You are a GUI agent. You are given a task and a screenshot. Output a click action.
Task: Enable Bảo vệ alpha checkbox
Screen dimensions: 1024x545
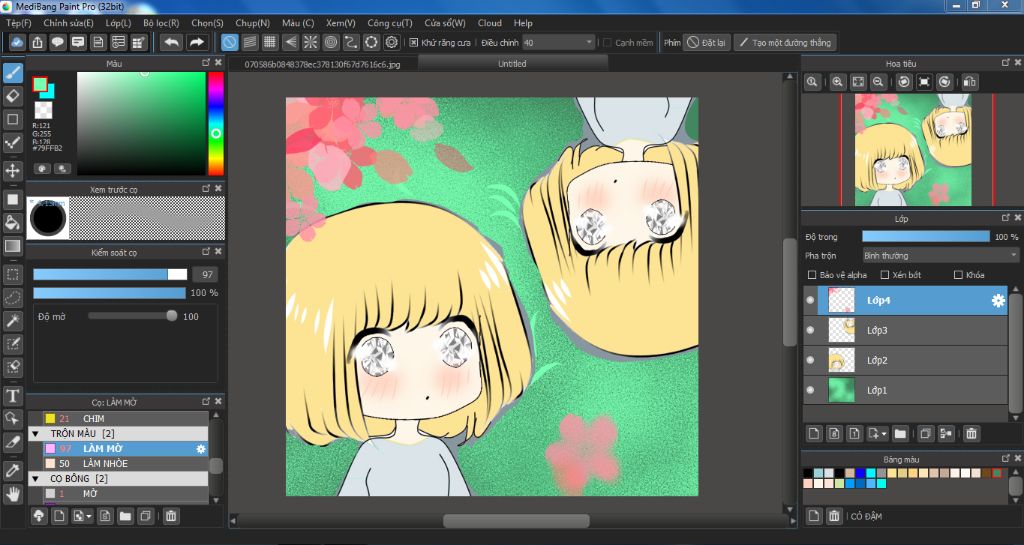tap(812, 275)
